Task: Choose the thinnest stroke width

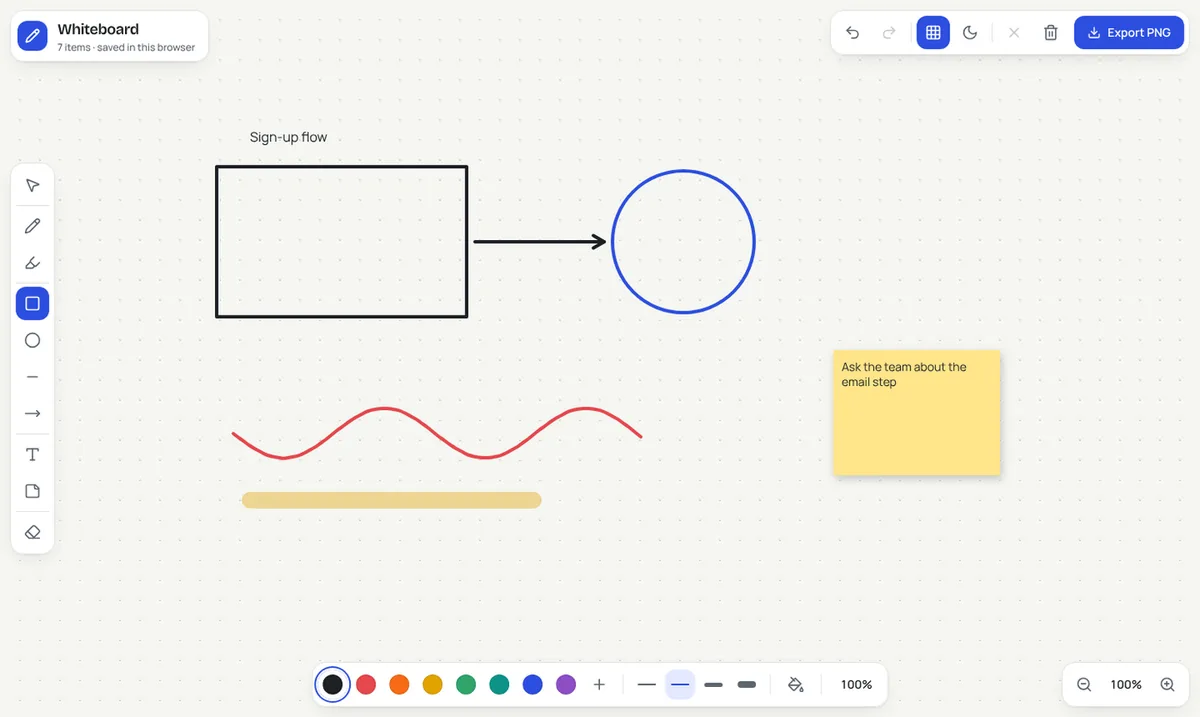Action: point(647,685)
